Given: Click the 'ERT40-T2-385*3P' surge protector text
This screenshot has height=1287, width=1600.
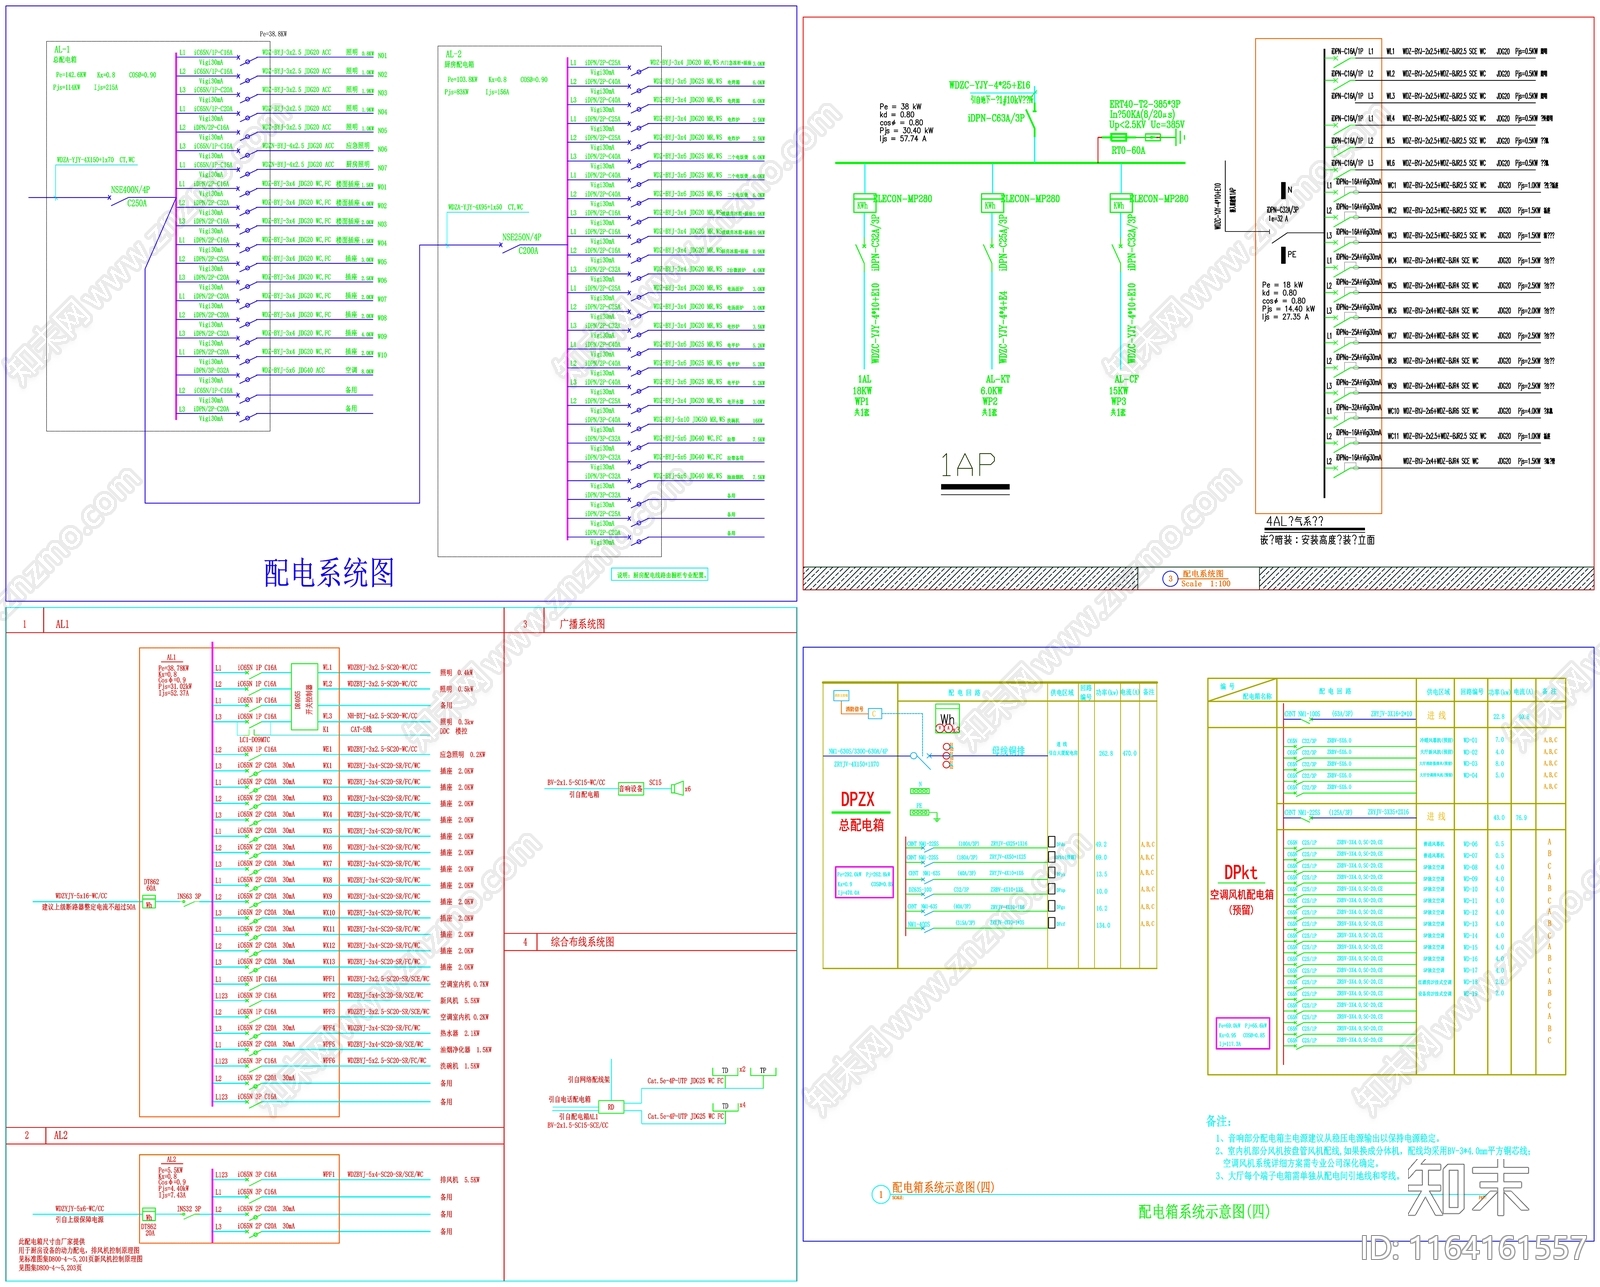Looking at the screenshot, I should point(1145,104).
